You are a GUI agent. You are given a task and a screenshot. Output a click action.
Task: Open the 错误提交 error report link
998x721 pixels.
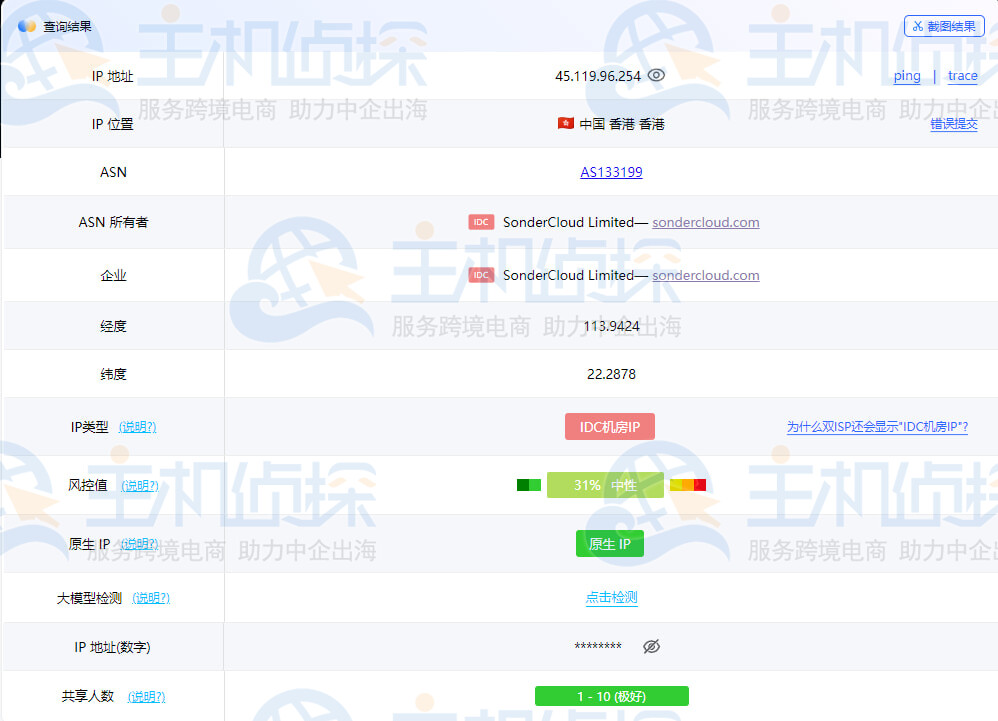(954, 124)
